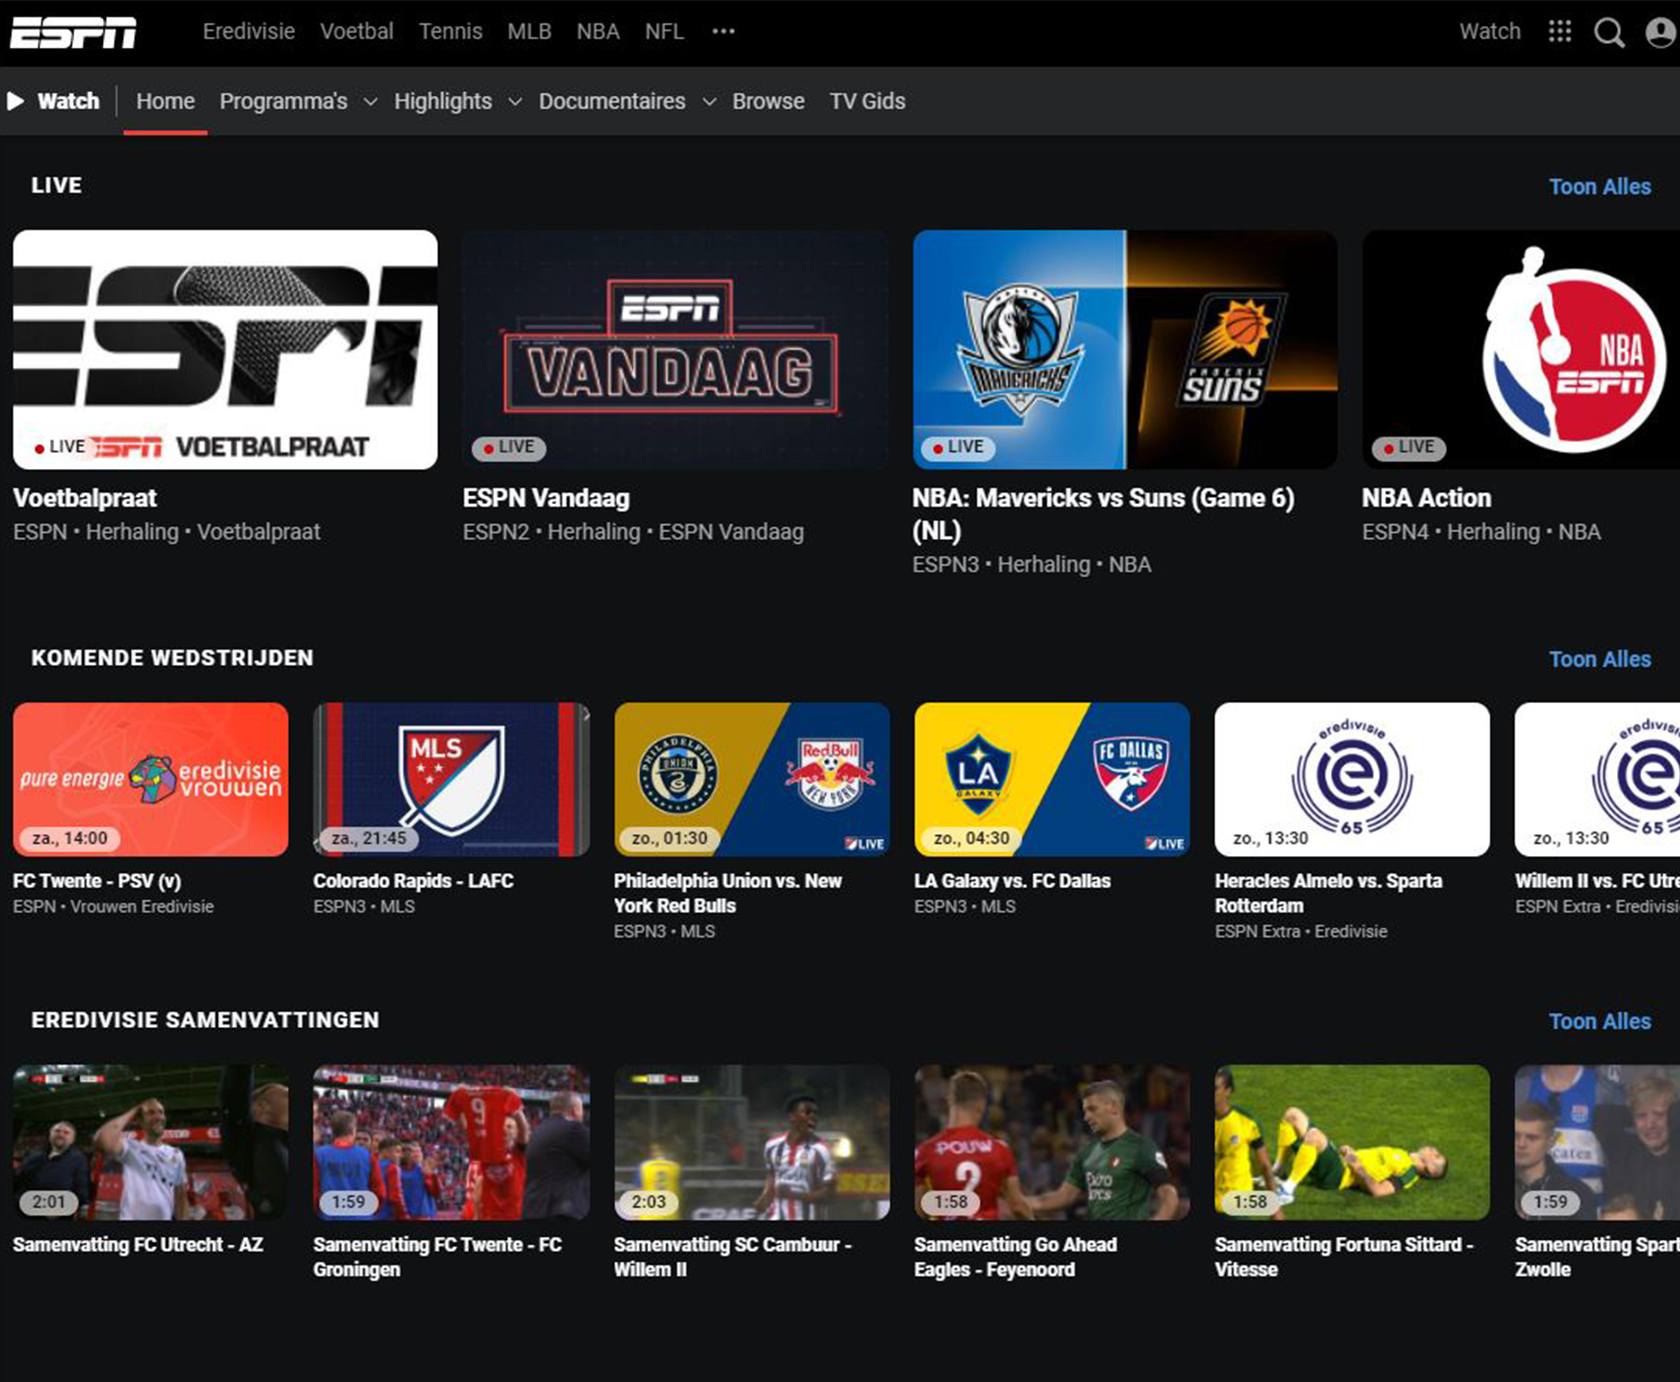Image resolution: width=1680 pixels, height=1382 pixels.
Task: Click the ESPN Vandaag title text
Action: 546,498
